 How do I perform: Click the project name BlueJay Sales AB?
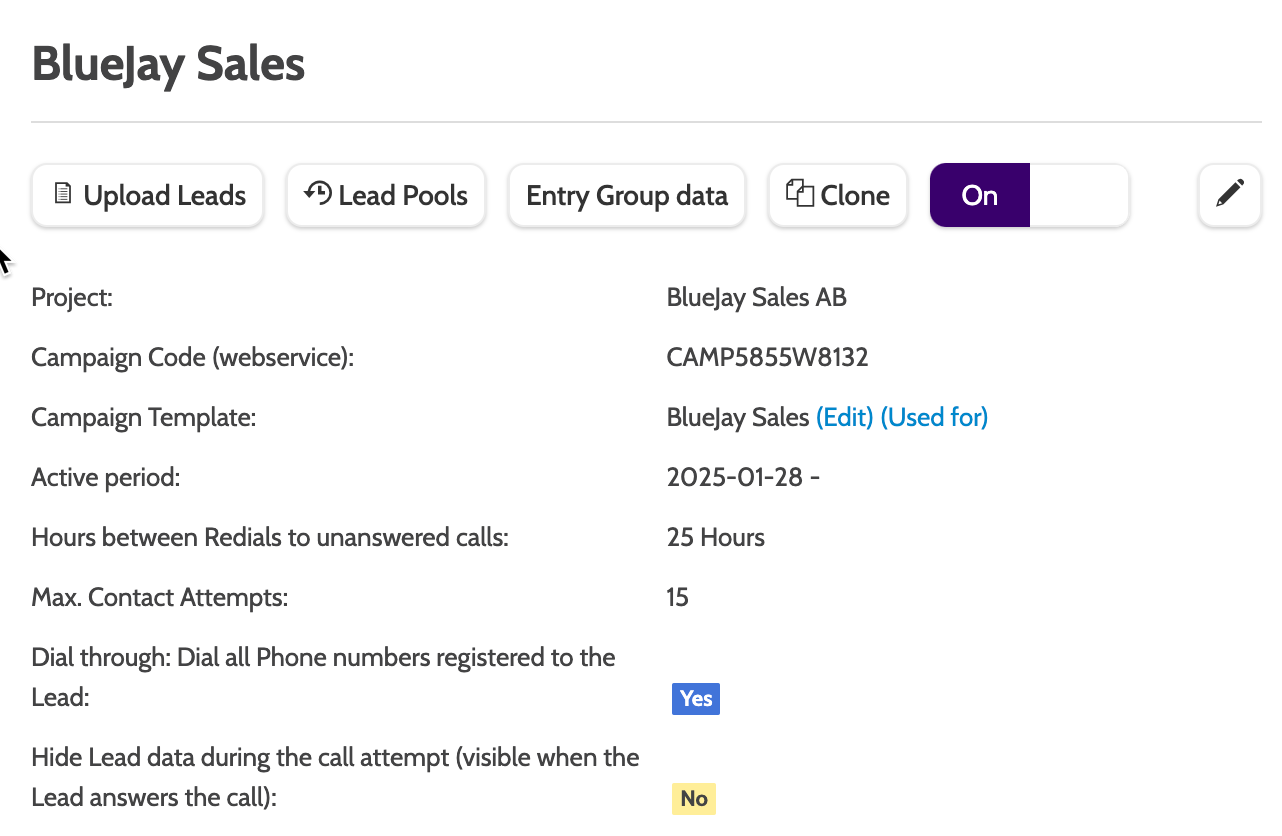(x=756, y=297)
